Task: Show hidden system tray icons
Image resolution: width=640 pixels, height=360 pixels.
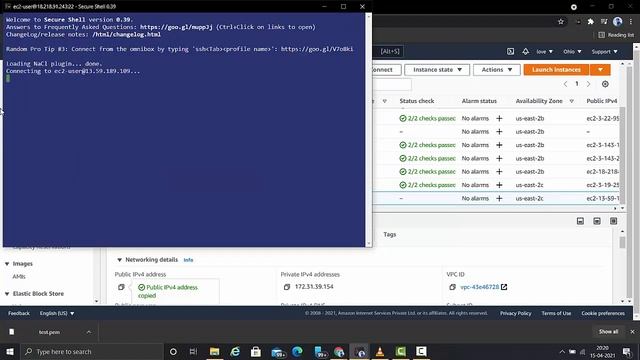Action: coord(562,351)
